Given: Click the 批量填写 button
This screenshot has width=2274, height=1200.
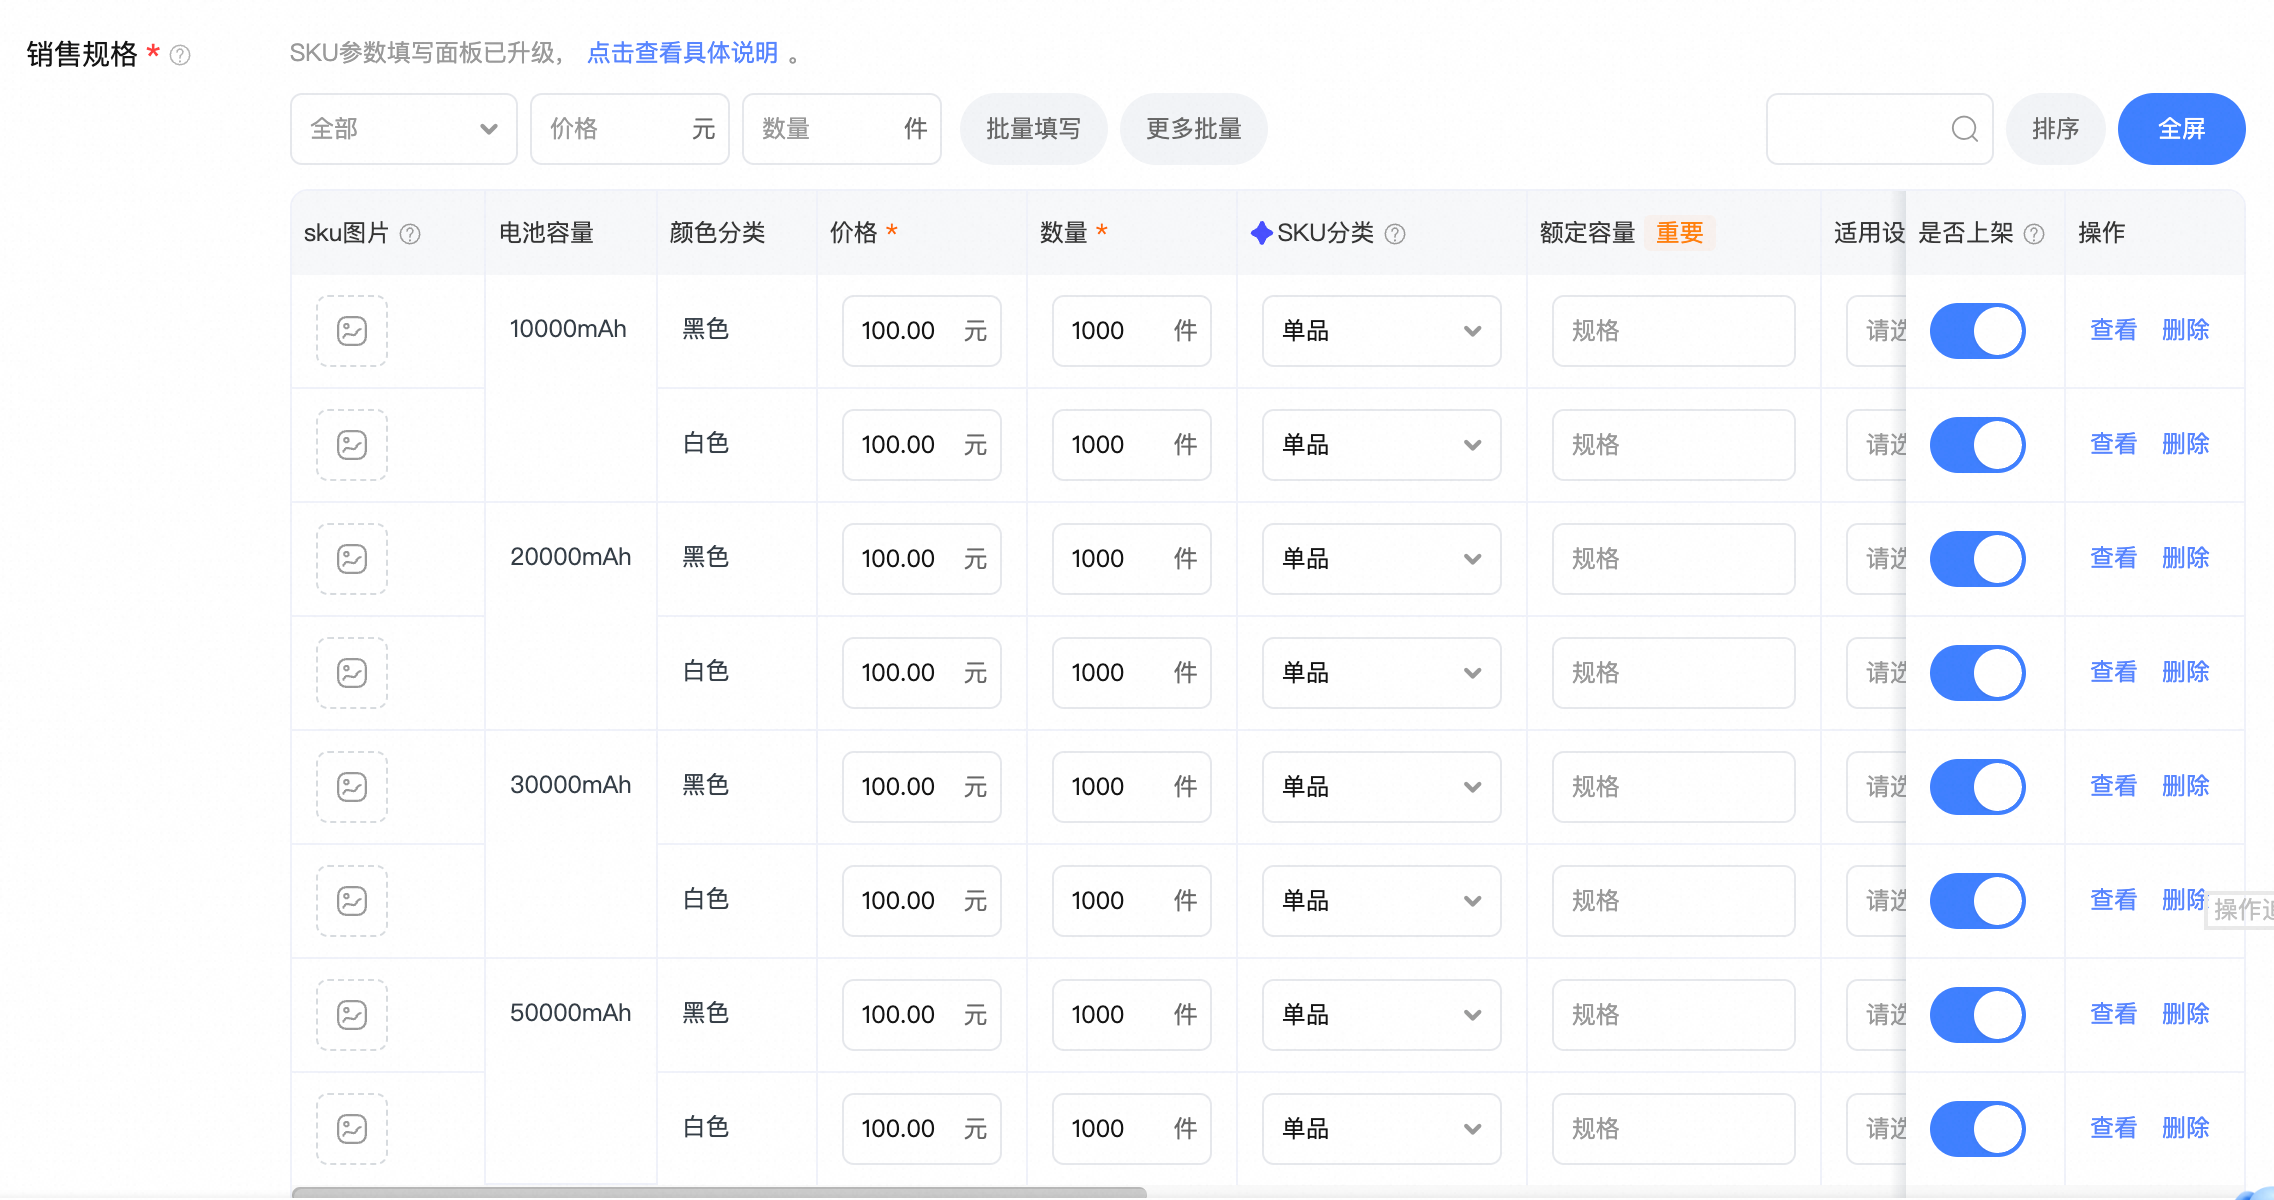Looking at the screenshot, I should [x=1033, y=129].
